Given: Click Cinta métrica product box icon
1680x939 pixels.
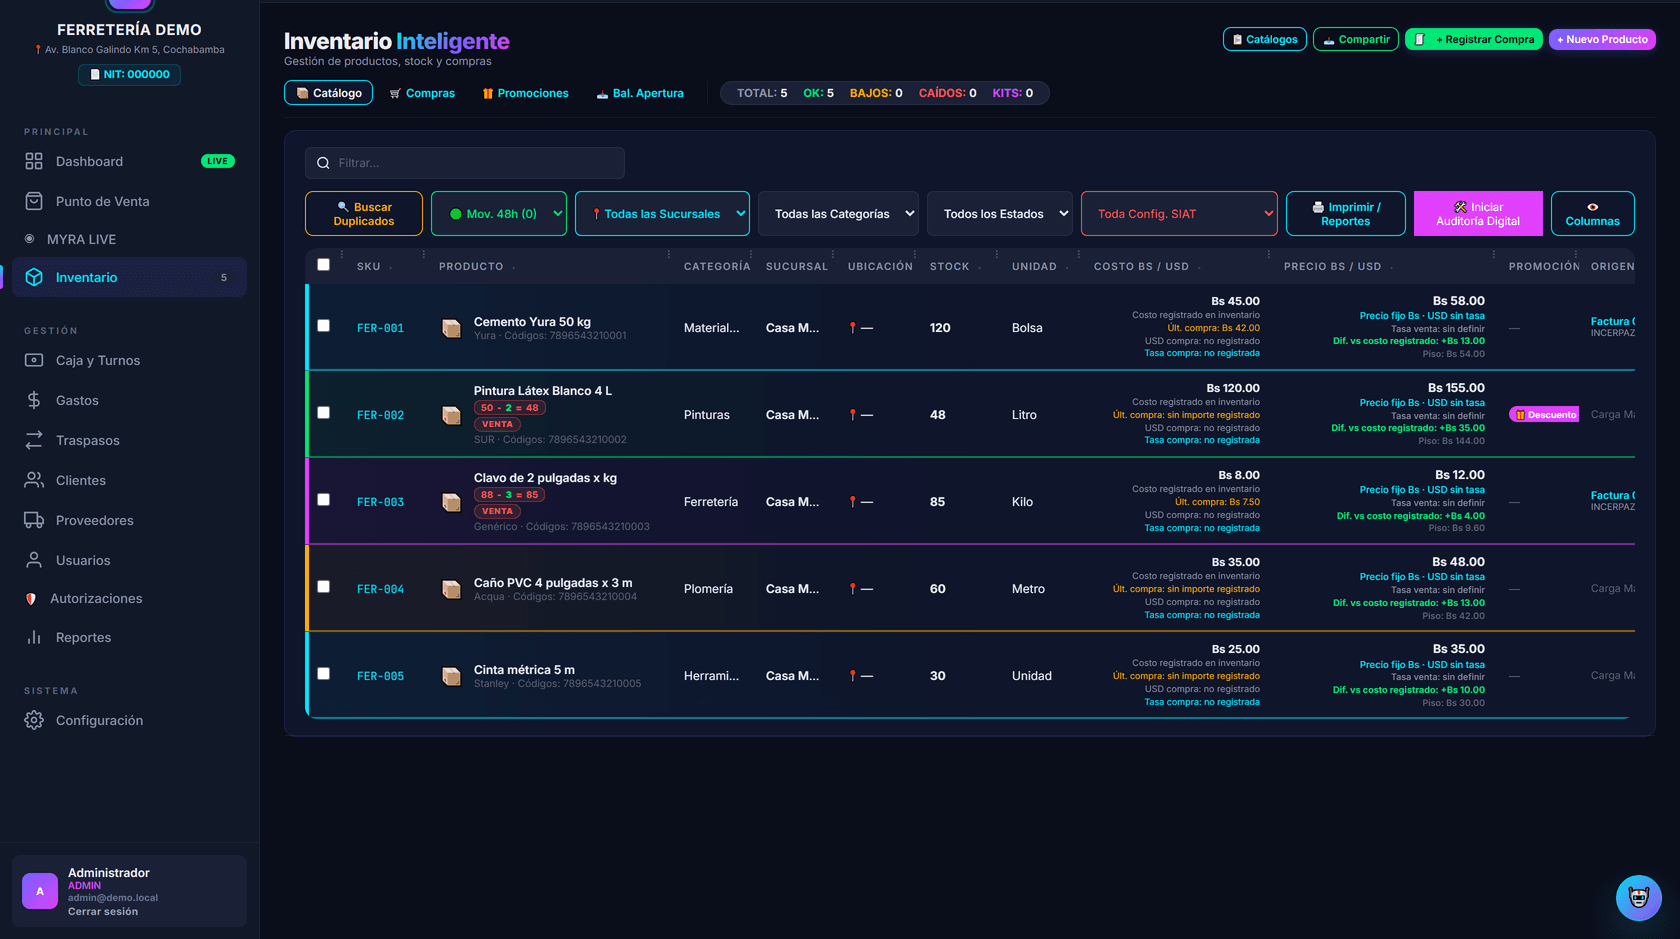Looking at the screenshot, I should pos(452,676).
